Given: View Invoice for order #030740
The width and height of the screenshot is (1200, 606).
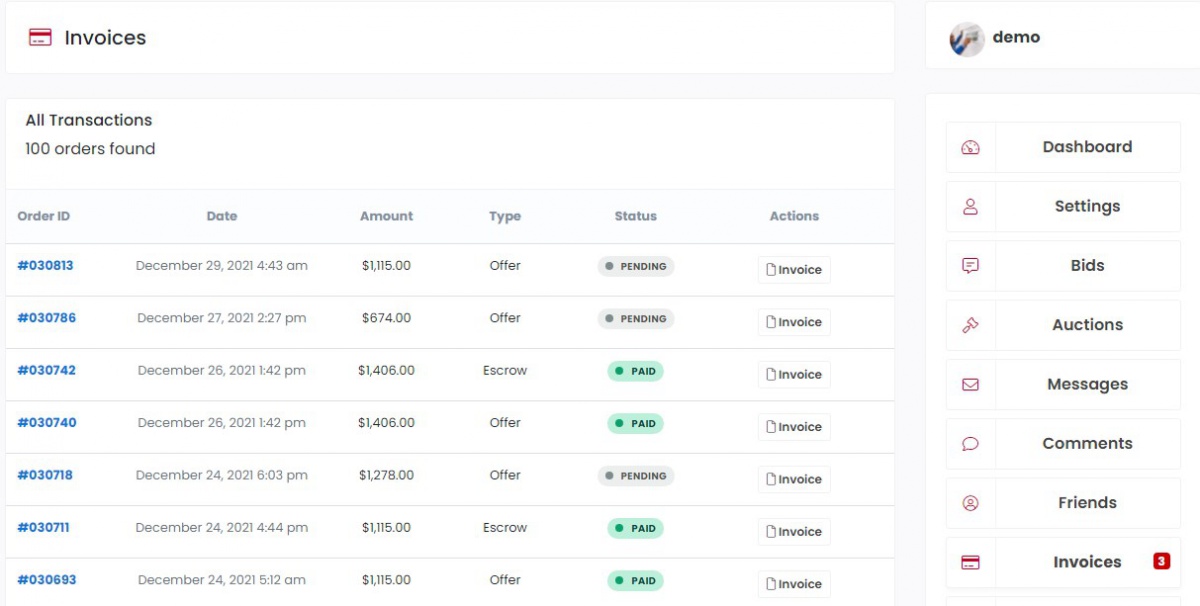Looking at the screenshot, I should point(794,427).
